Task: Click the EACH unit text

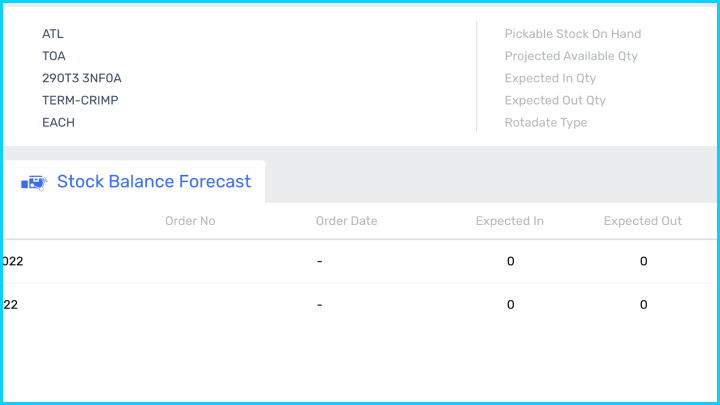Action: click(58, 122)
